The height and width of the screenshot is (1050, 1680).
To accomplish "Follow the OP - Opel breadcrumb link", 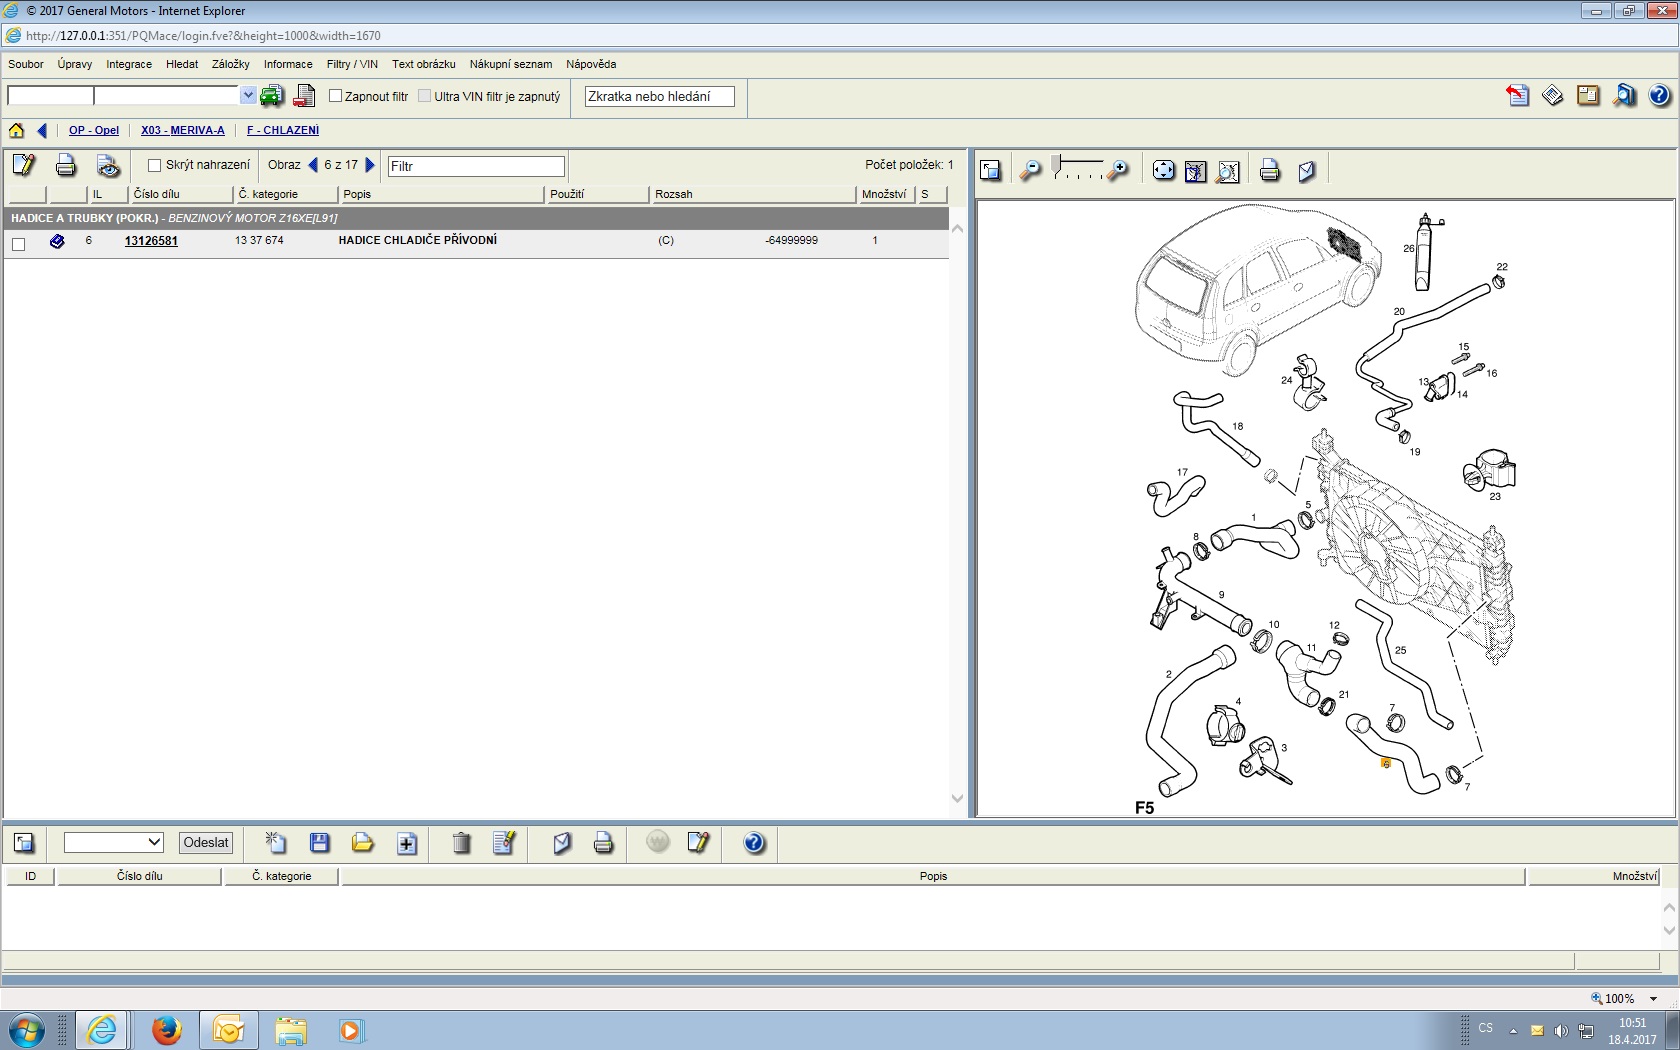I will (94, 130).
